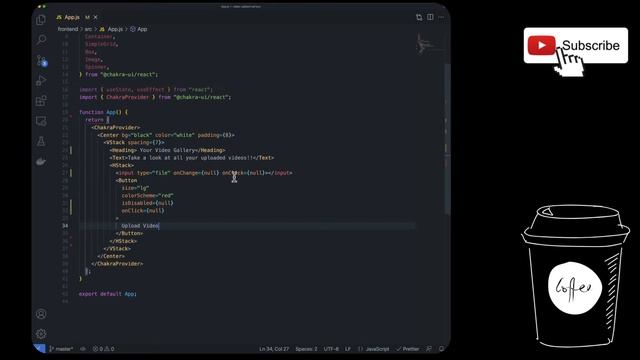The width and height of the screenshot is (640, 360).
Task: Click the 'isDisabled={null}' line
Action: coord(147,203)
